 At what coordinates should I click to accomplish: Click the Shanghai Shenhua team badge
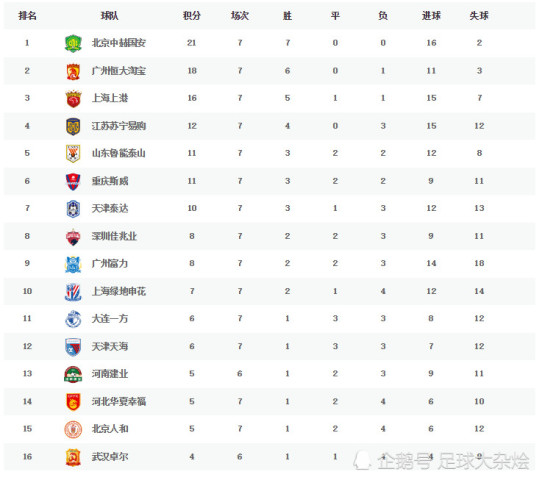(73, 292)
